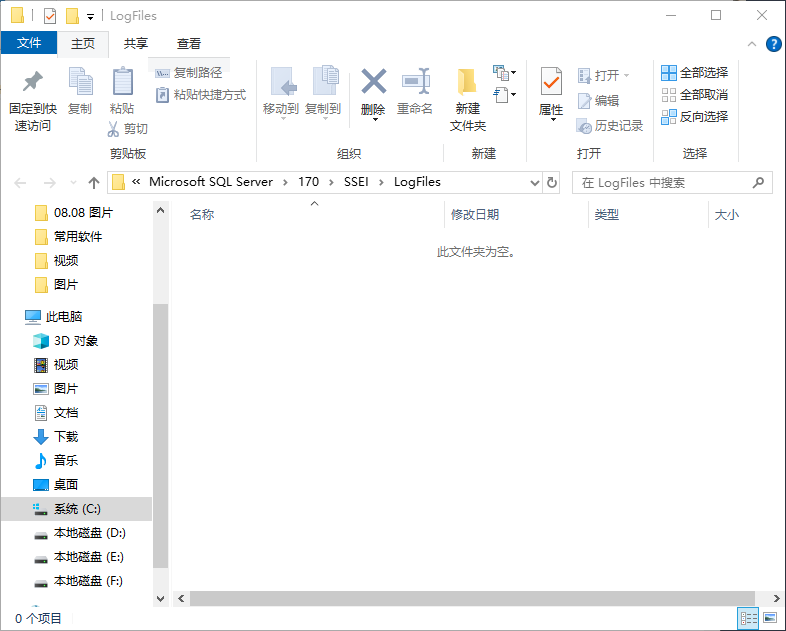The height and width of the screenshot is (631, 786).
Task: Click Select none (全部取消)
Action: point(694,95)
